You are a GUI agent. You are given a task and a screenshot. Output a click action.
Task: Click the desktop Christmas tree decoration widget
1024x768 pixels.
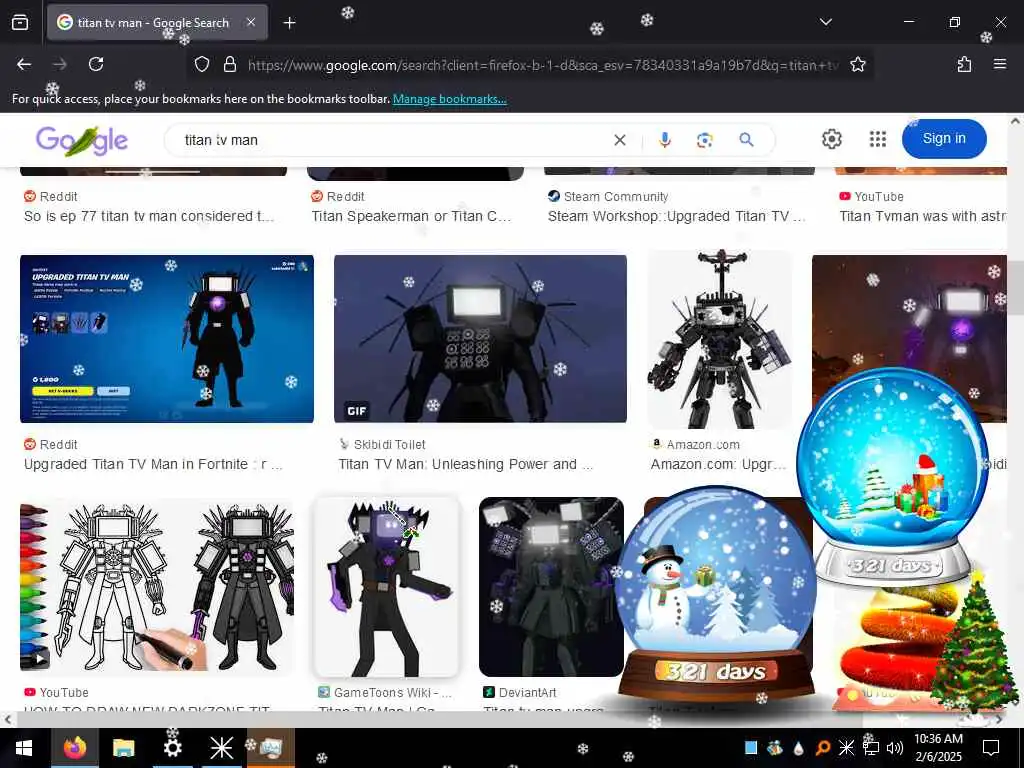pyautogui.click(x=973, y=643)
